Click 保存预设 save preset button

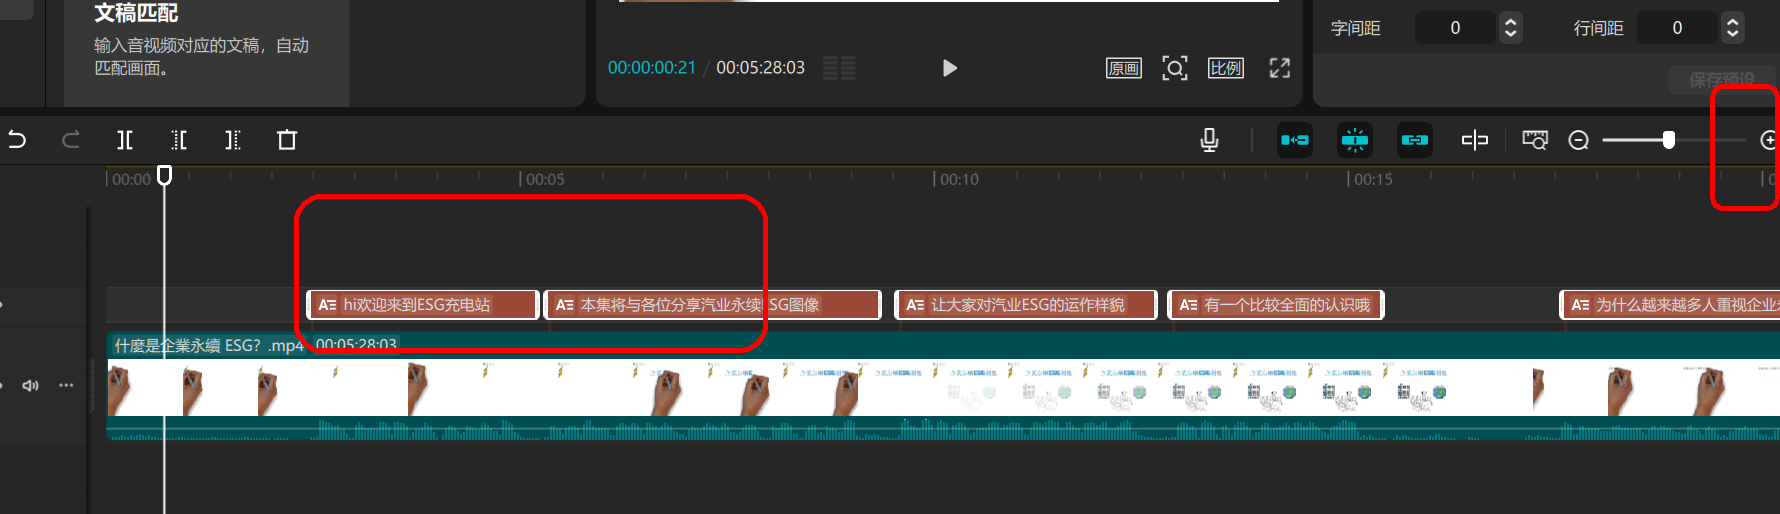[x=1722, y=79]
